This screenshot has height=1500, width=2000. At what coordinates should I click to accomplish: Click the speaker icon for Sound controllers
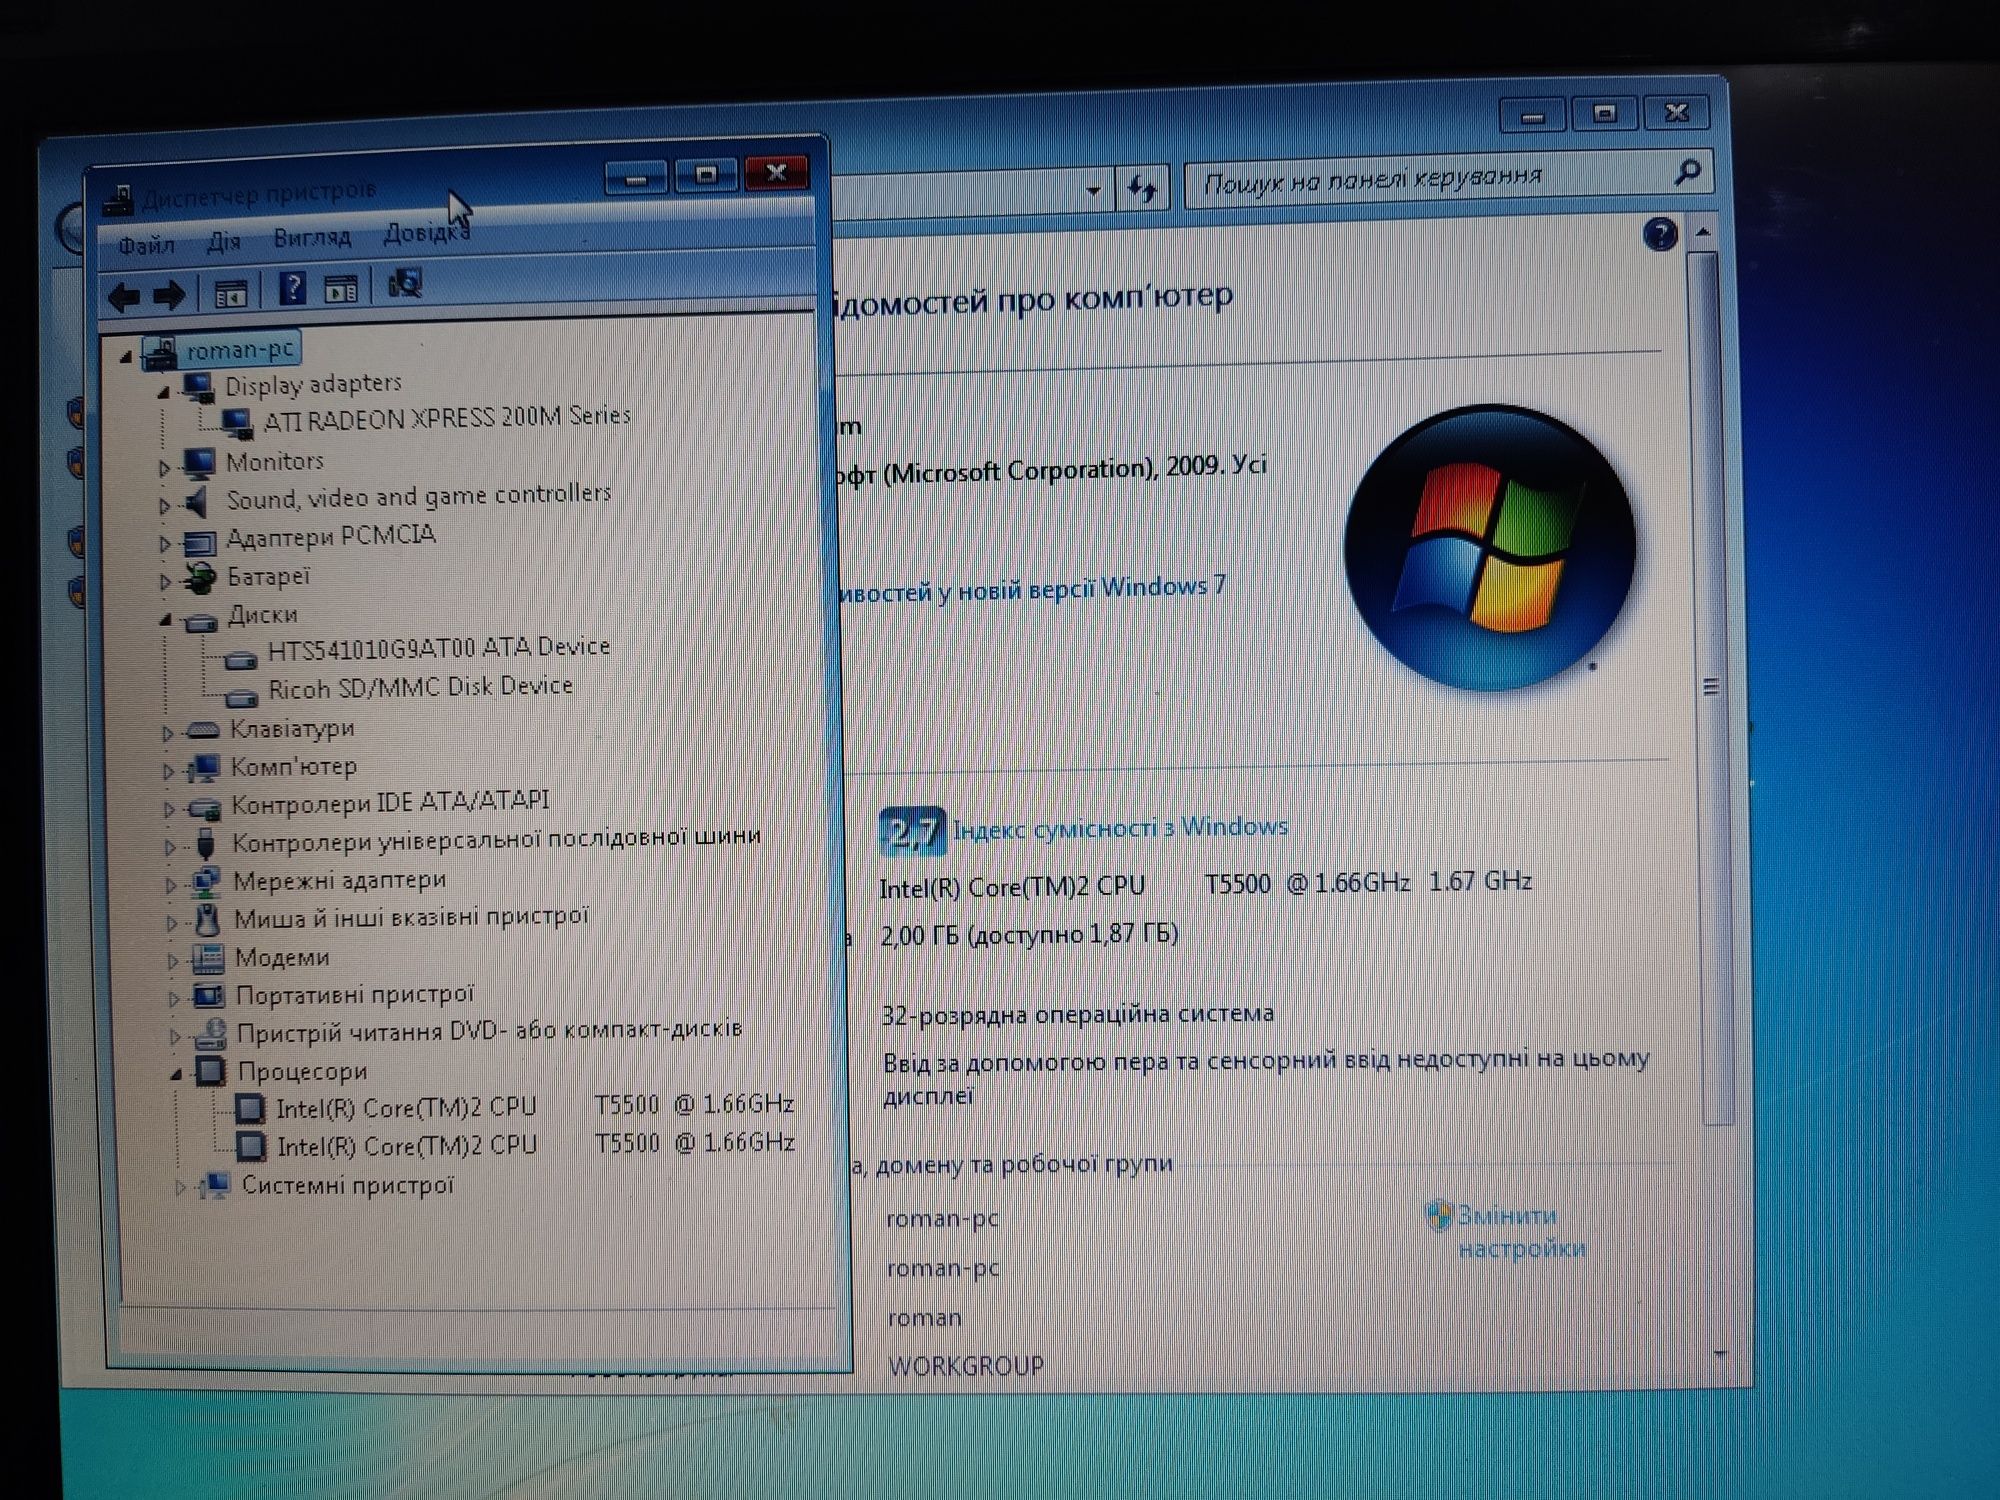click(x=197, y=501)
